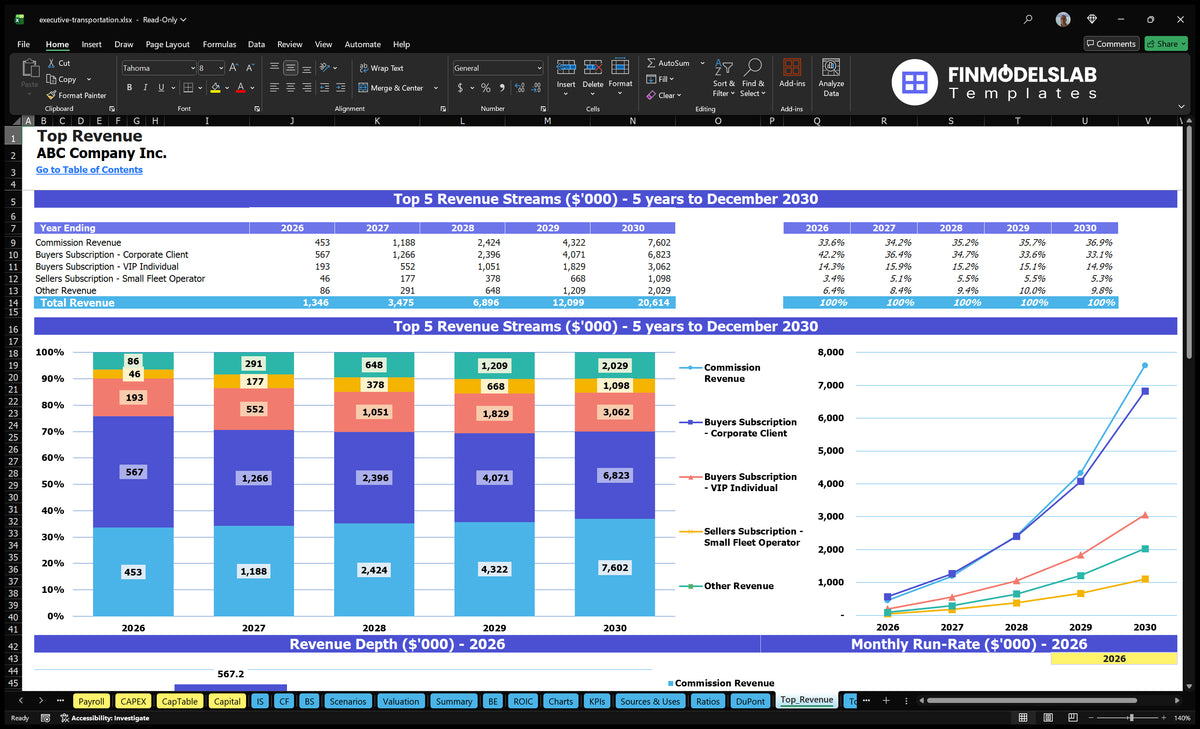
Task: Open the Fill dropdown
Action: click(x=661, y=79)
